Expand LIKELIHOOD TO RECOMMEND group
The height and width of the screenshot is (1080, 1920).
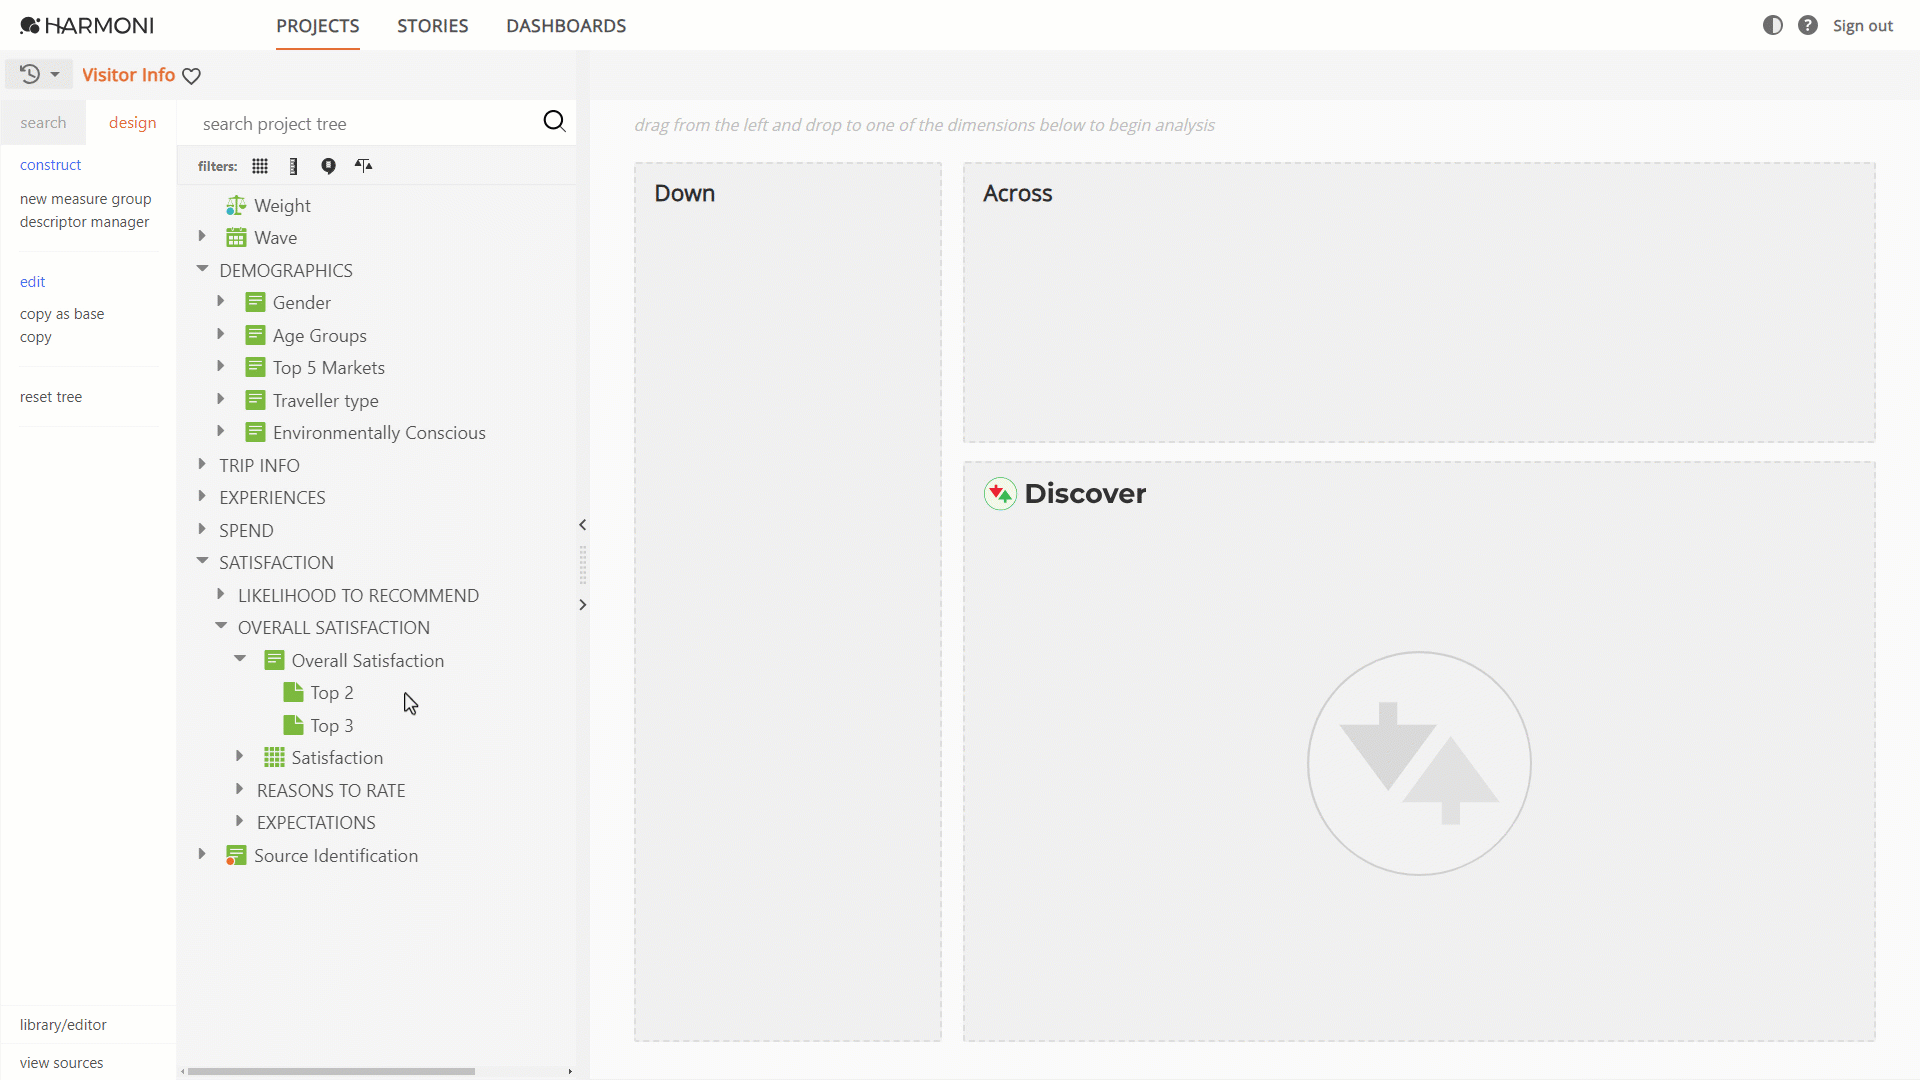pyautogui.click(x=221, y=594)
